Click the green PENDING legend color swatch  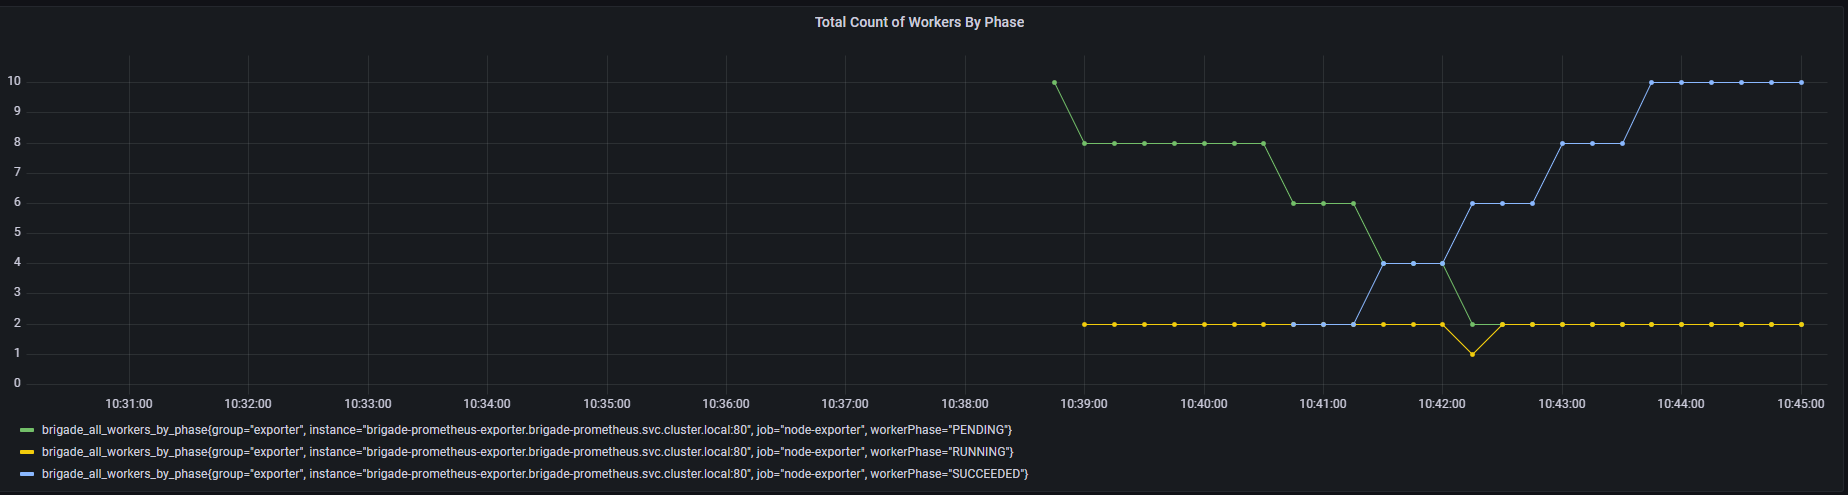point(27,430)
